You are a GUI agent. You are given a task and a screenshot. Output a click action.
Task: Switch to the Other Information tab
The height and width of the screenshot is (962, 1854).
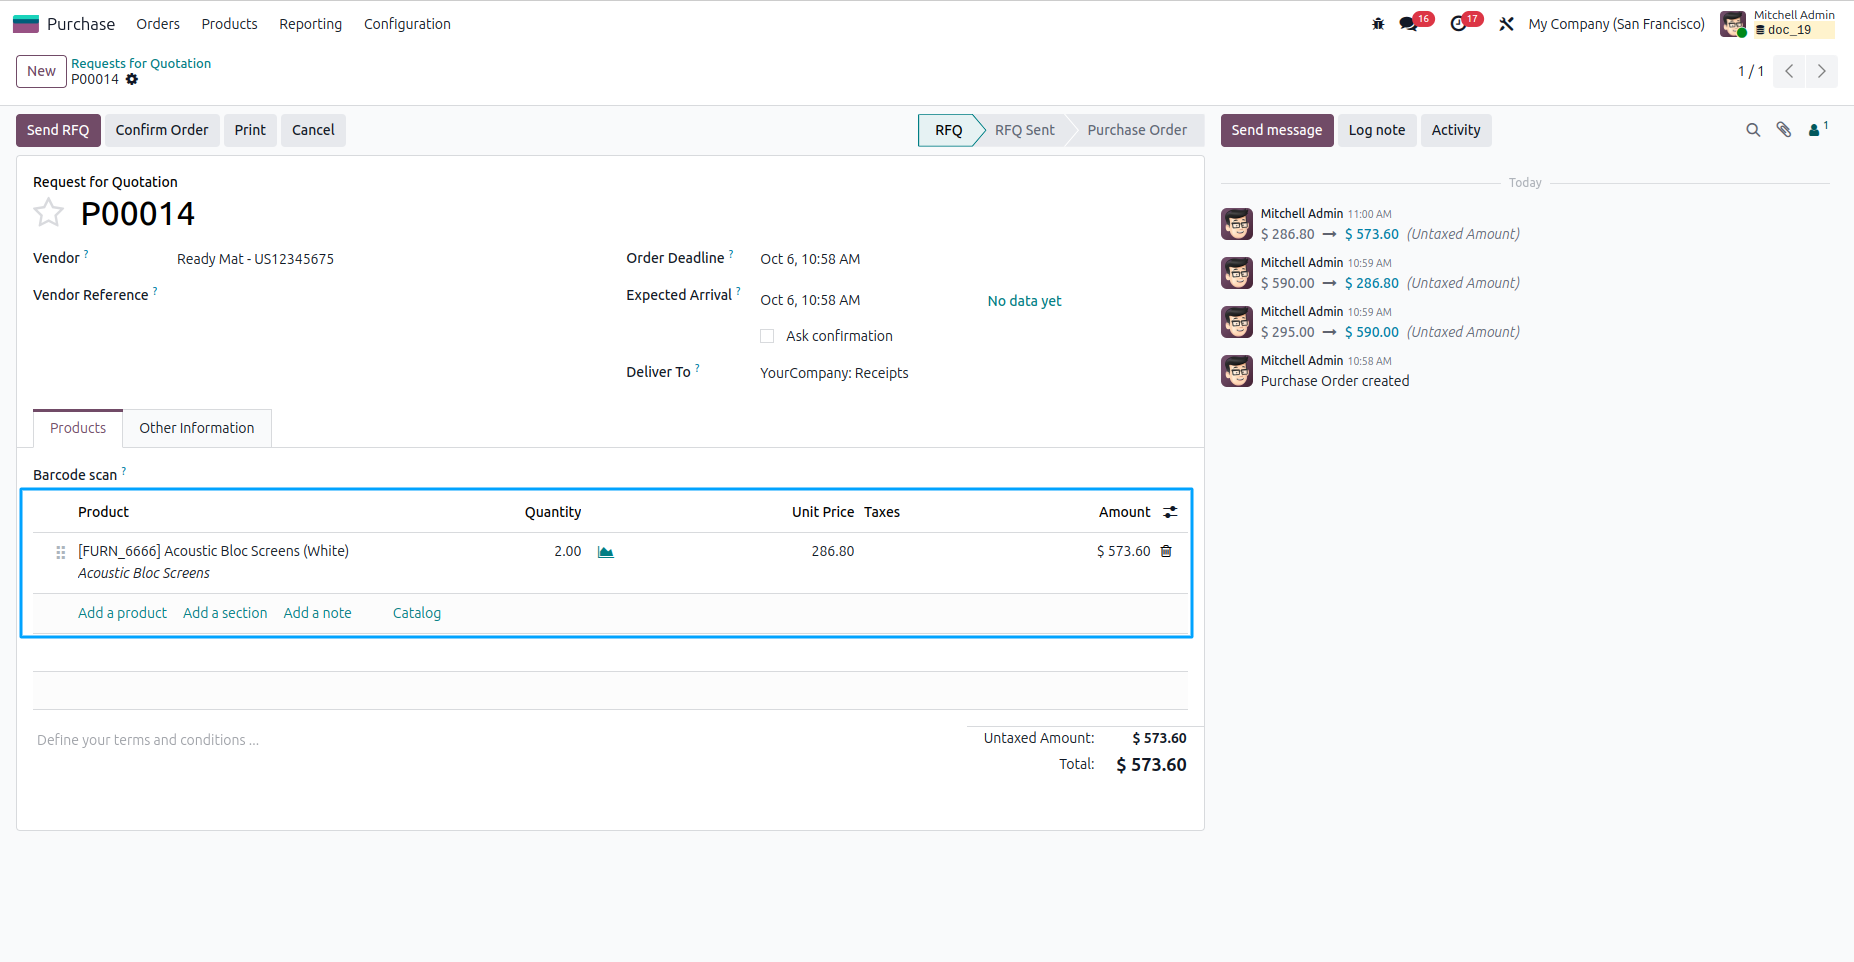197,428
